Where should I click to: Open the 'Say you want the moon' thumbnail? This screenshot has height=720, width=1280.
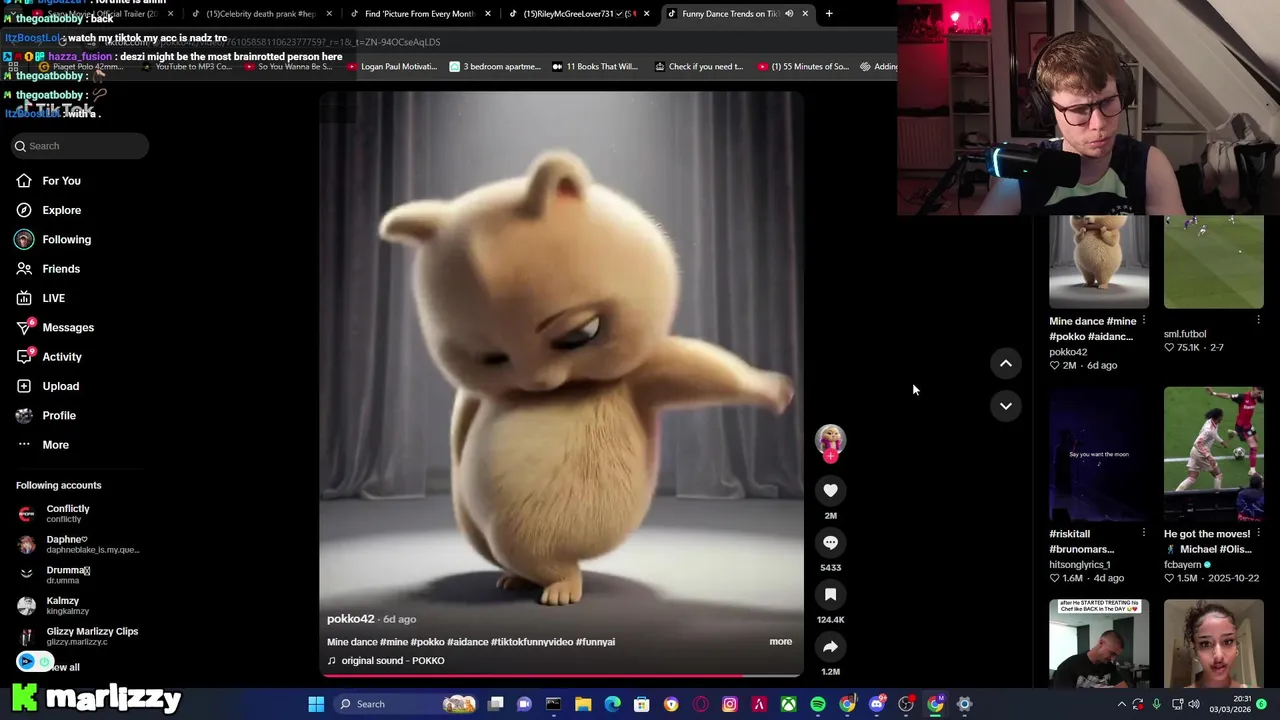[1099, 454]
